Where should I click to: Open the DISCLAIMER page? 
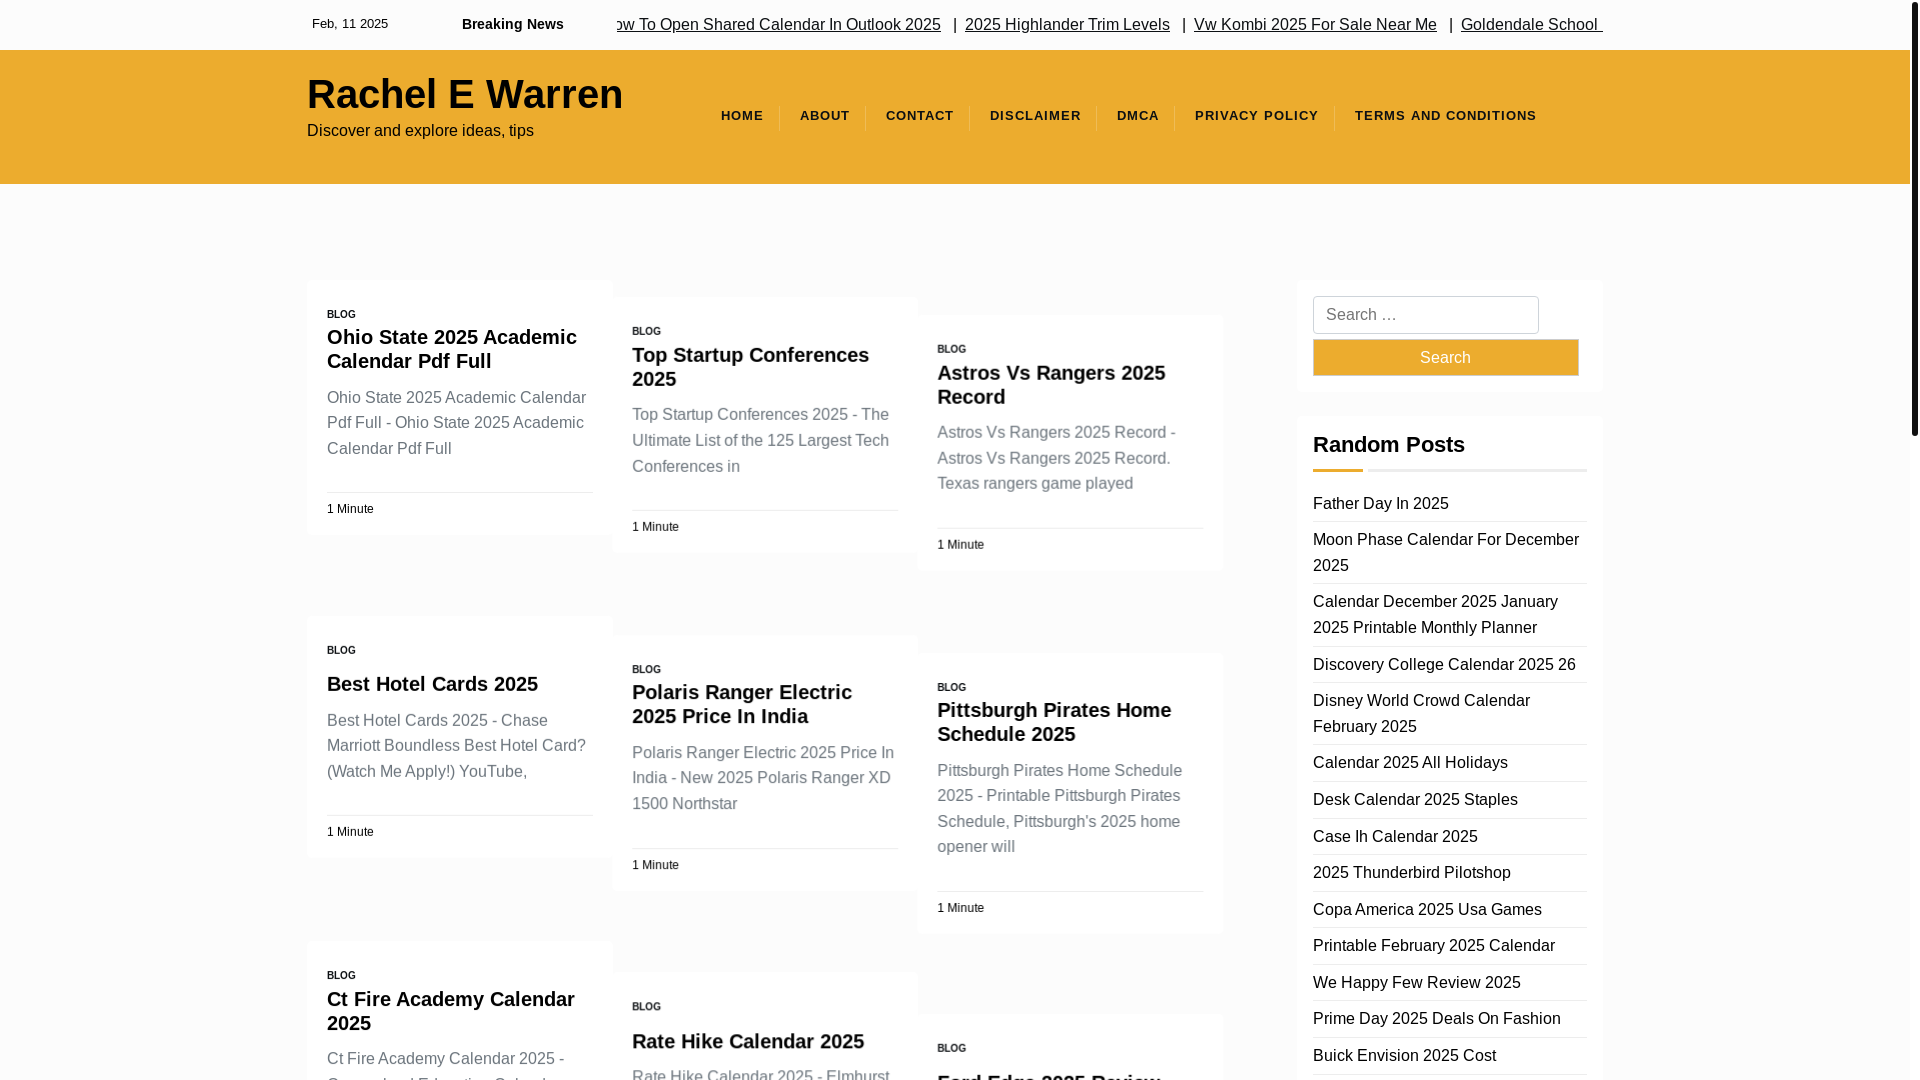[1035, 116]
